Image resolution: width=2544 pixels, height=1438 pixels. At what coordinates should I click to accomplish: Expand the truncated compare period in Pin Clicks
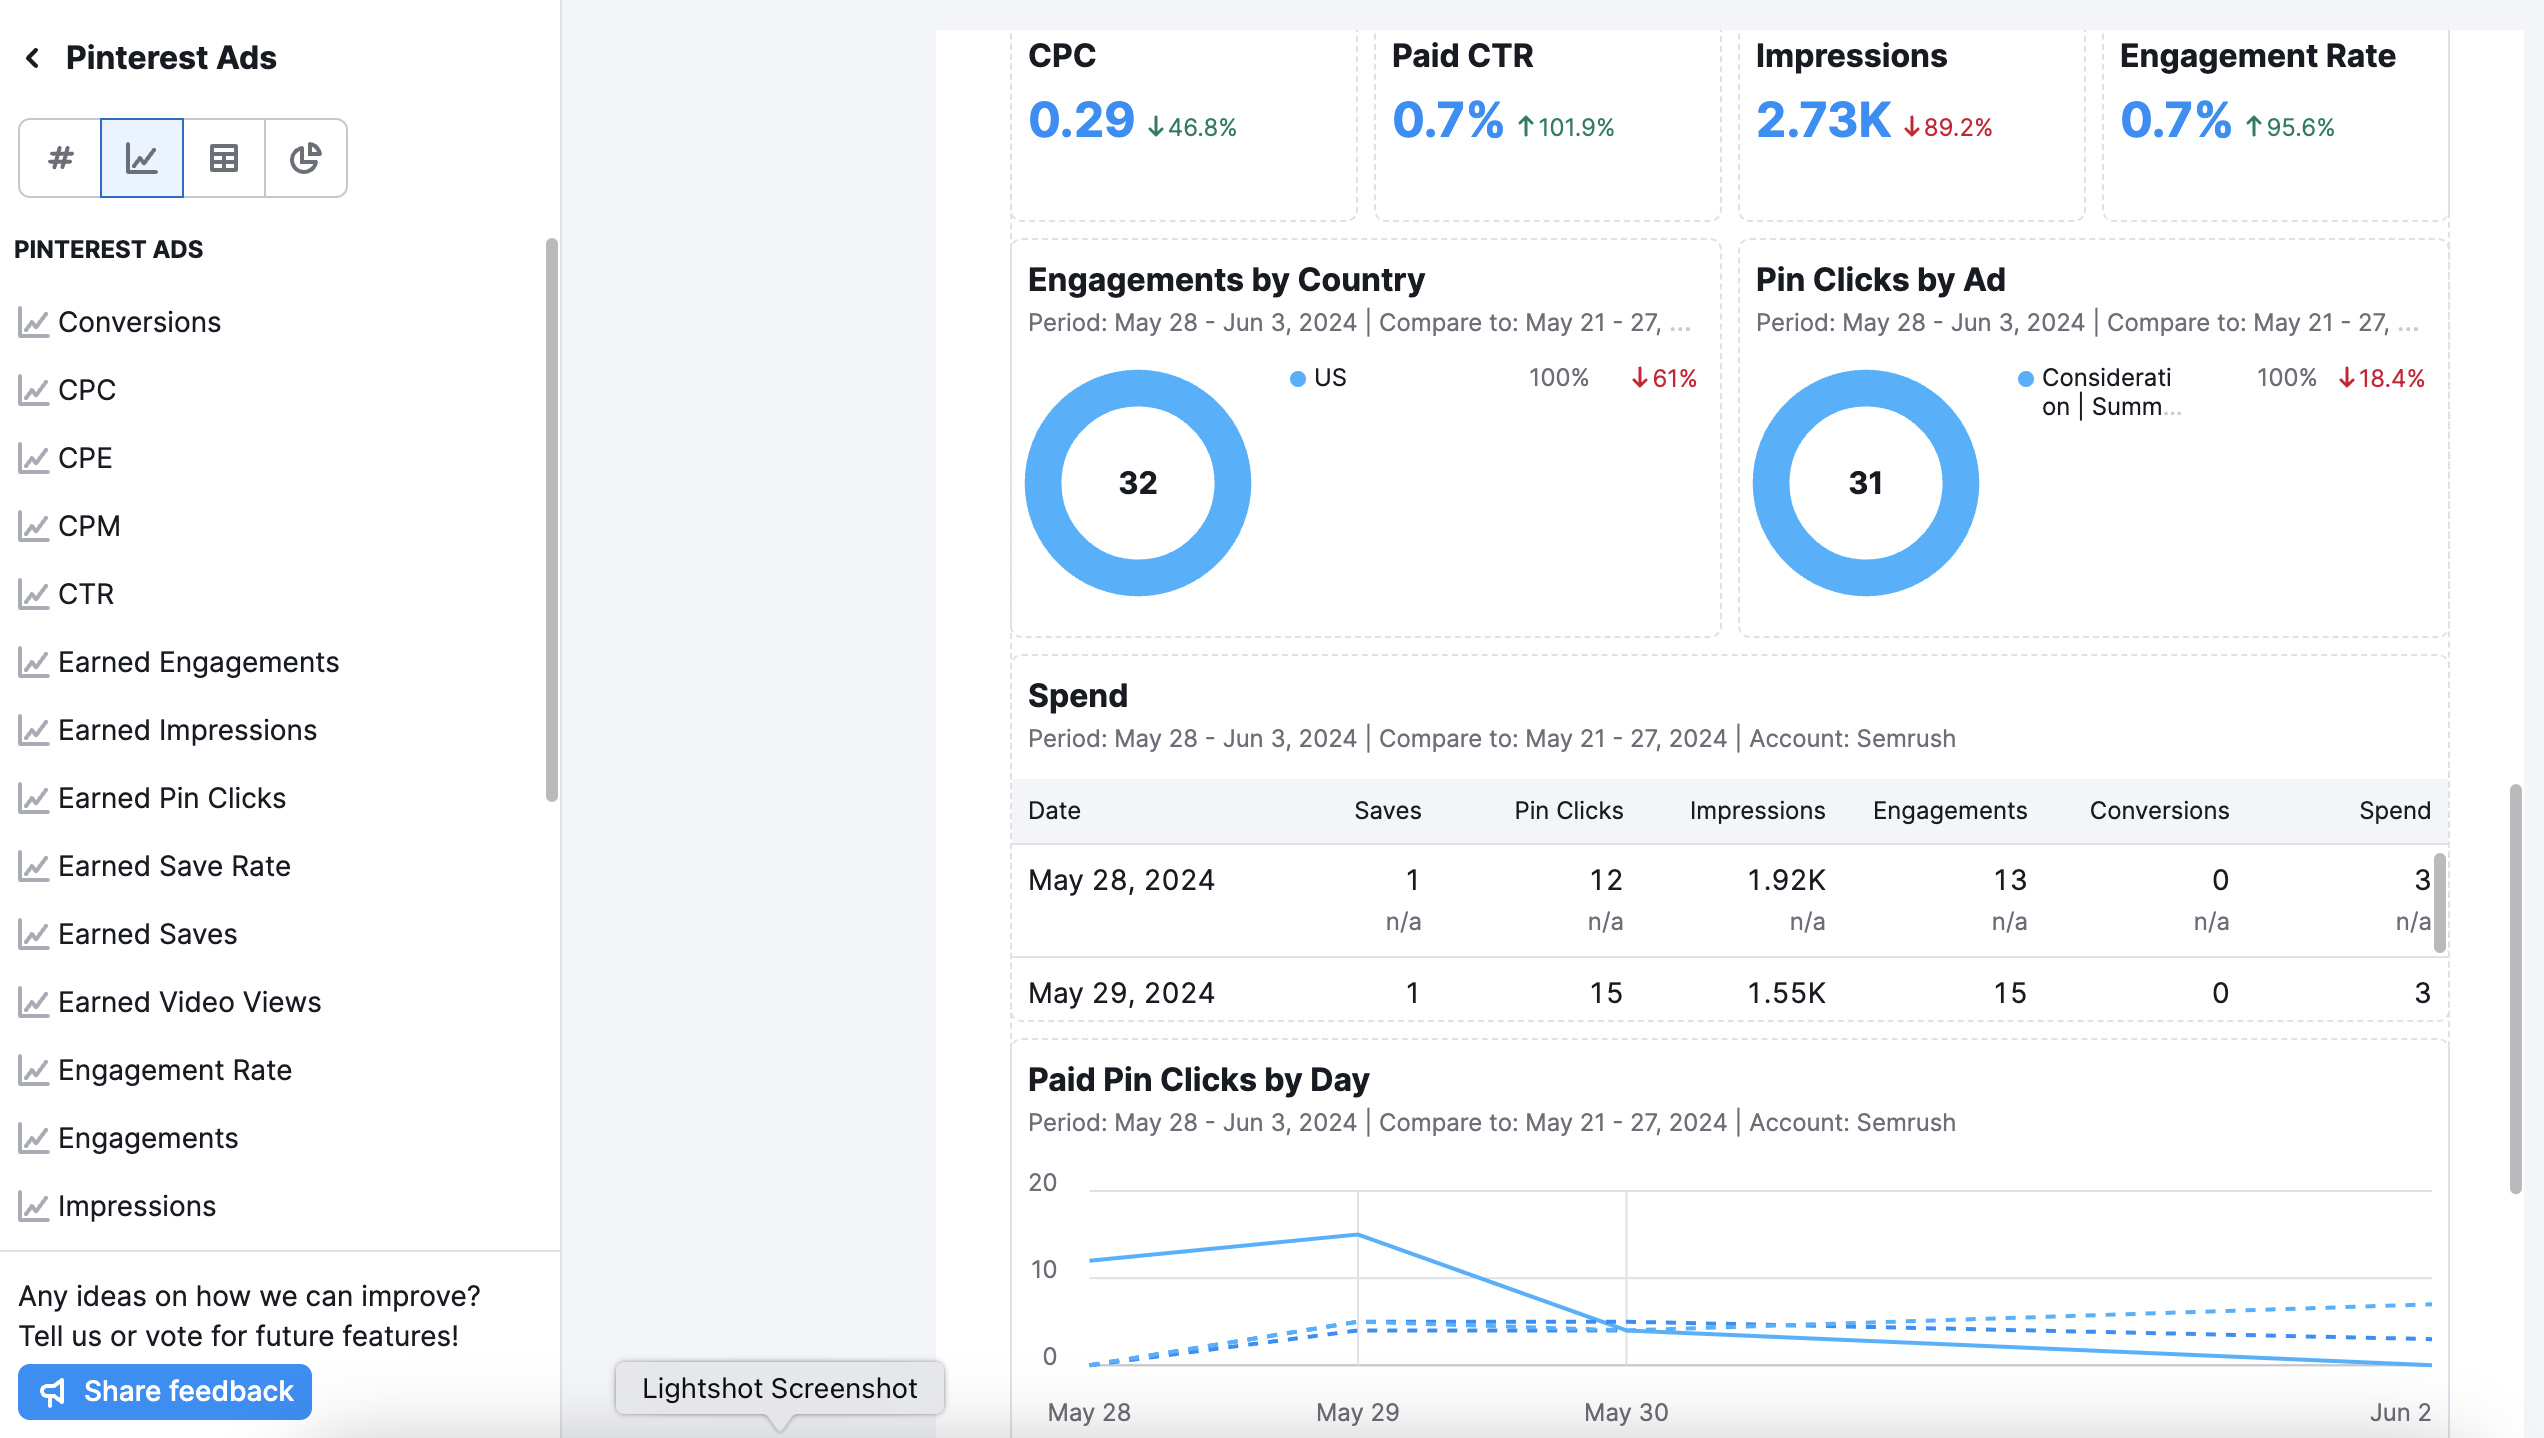[2412, 322]
